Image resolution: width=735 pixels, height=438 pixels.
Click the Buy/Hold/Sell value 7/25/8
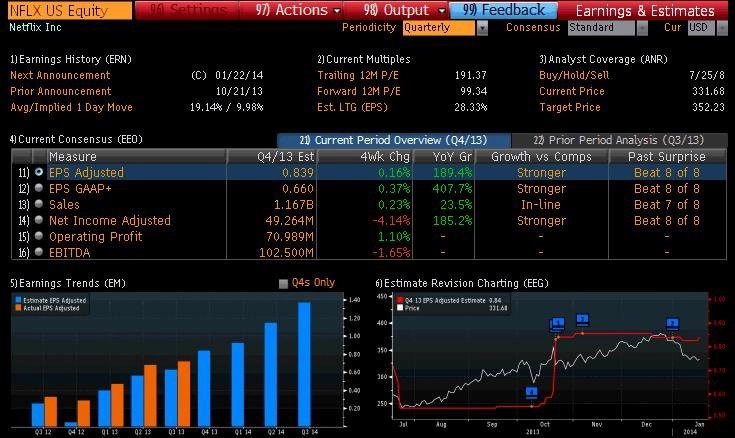coord(707,75)
